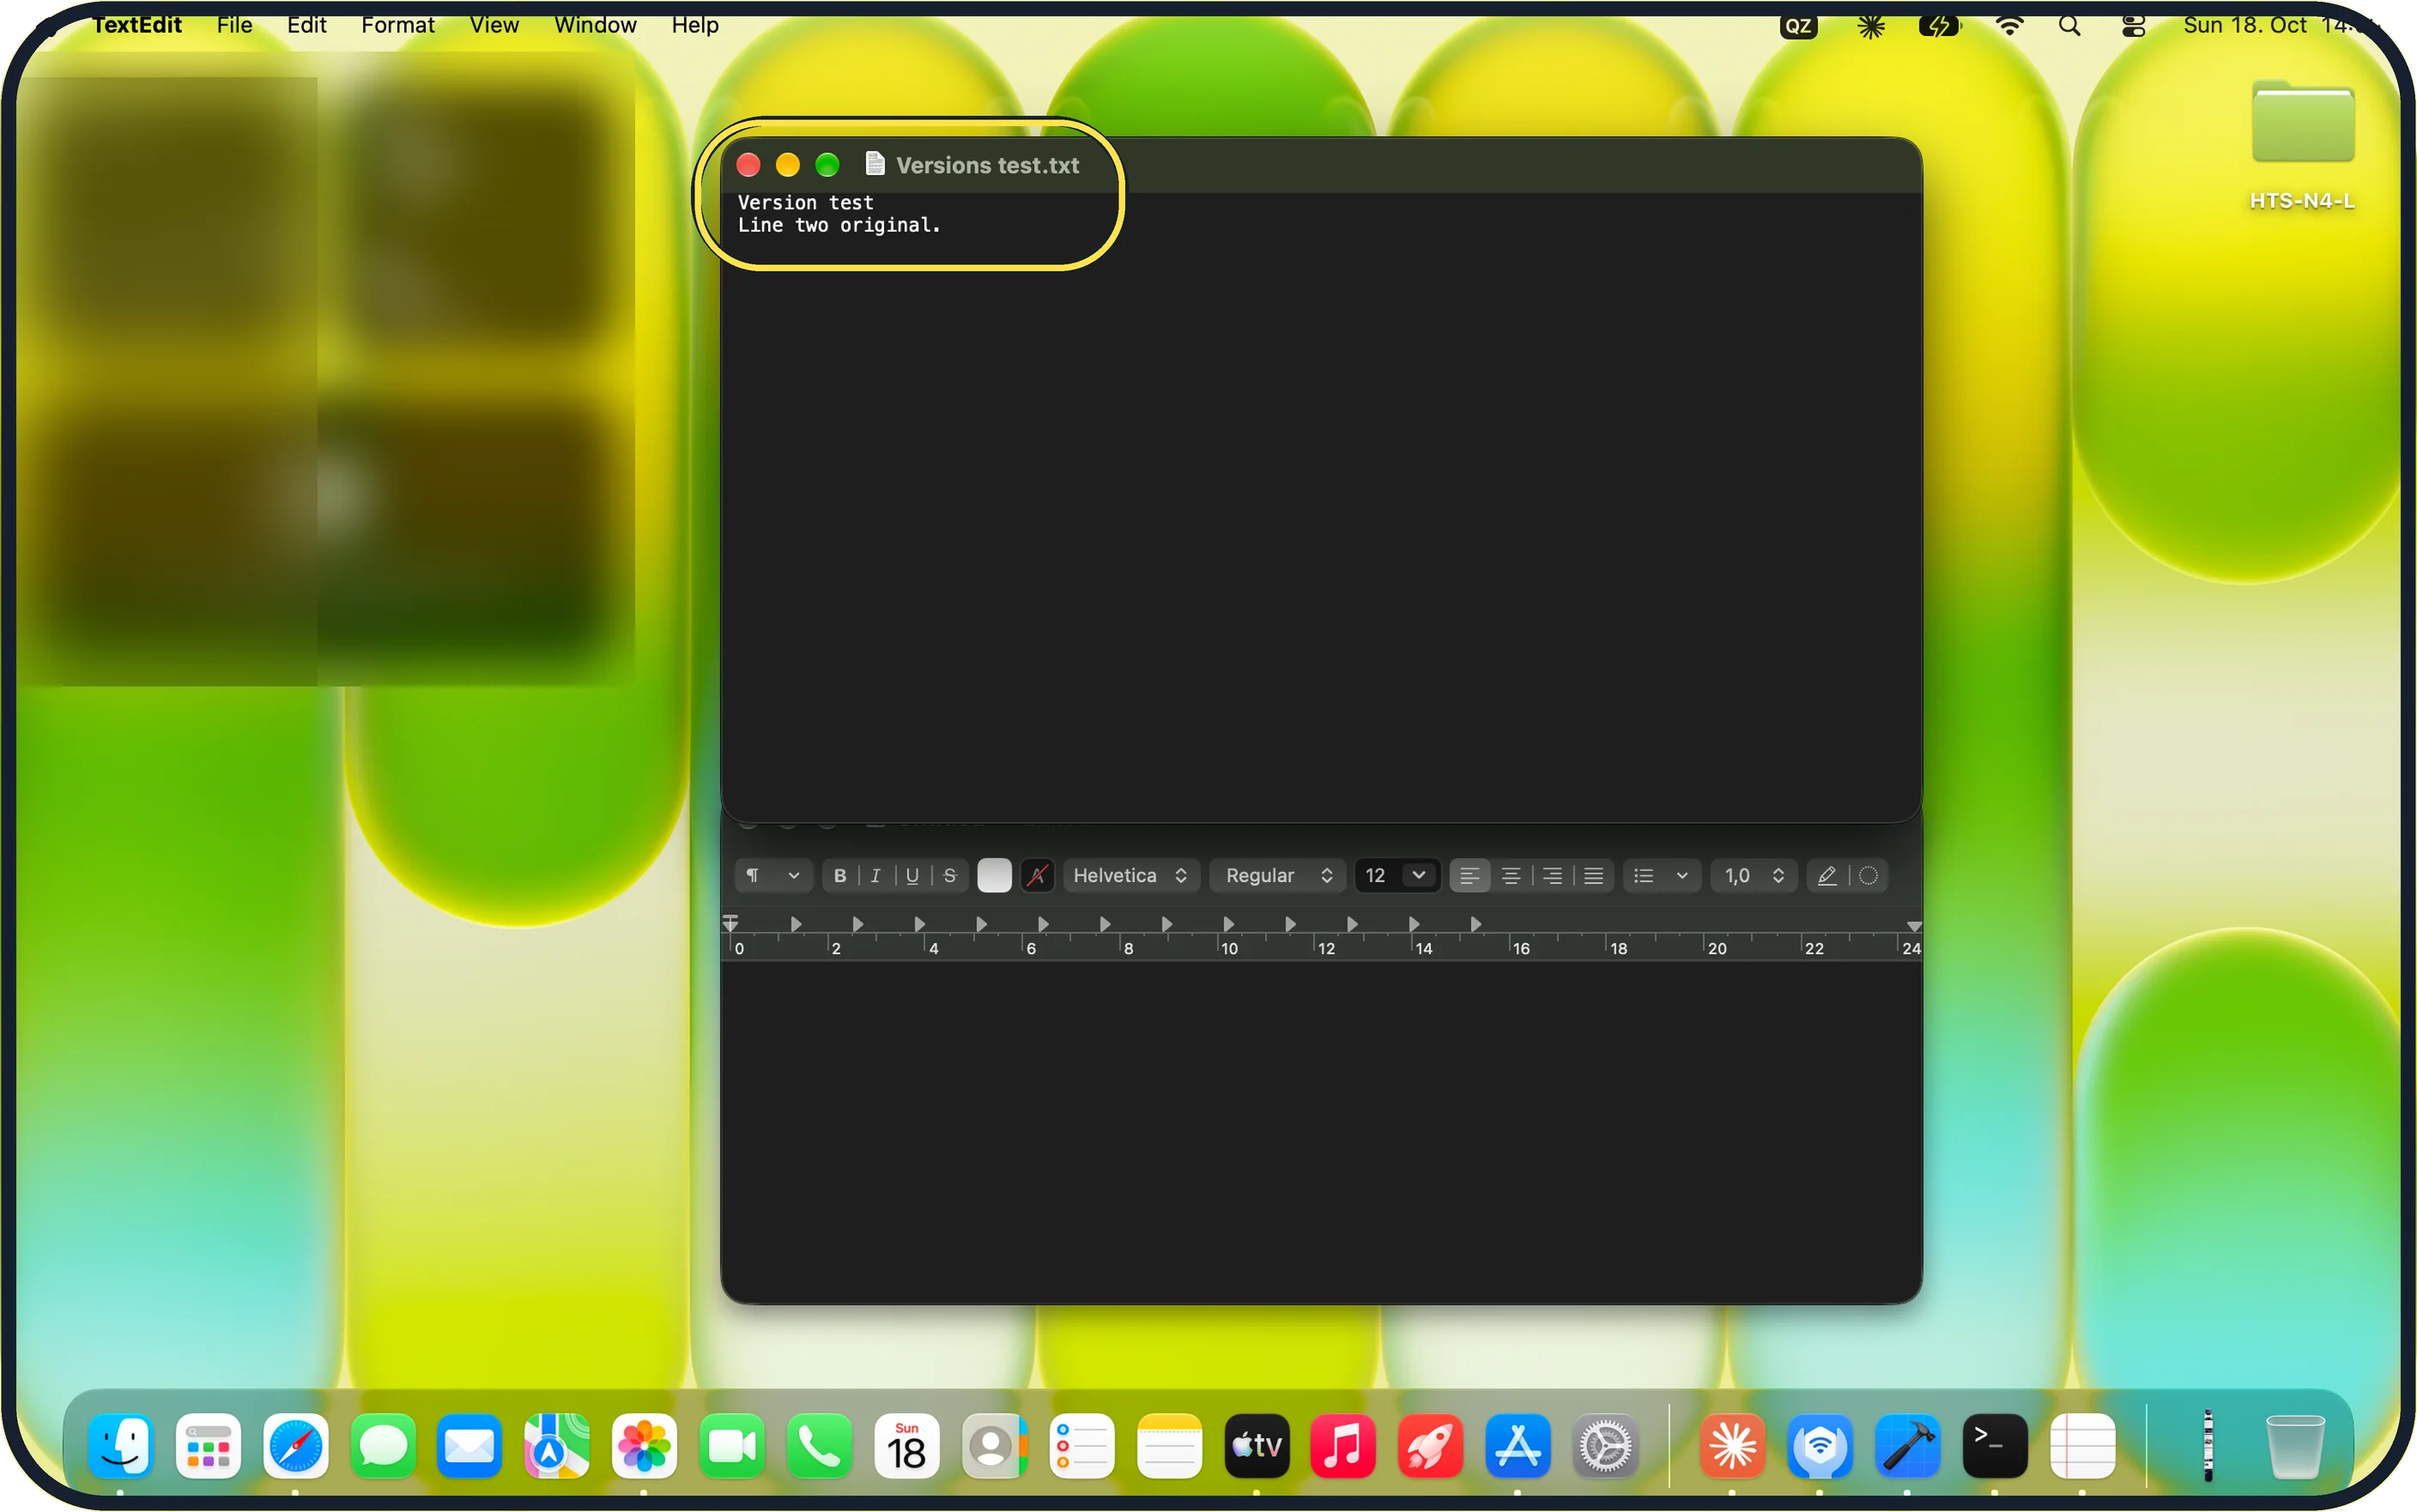Click the 'Line two original.' text
2417x1512 pixels.
(x=839, y=226)
